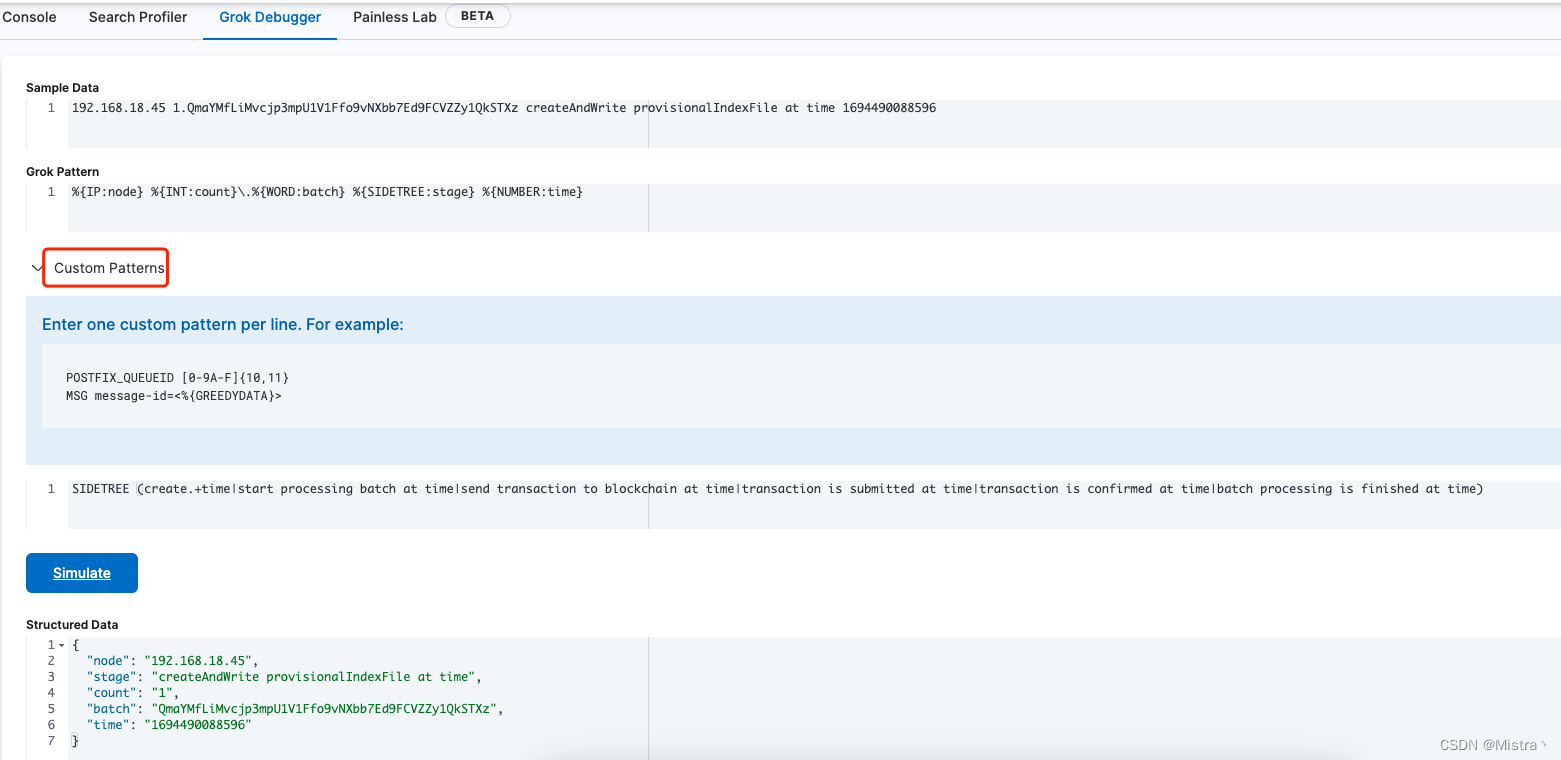Click the "Enter one custom pattern per line" text

(223, 325)
